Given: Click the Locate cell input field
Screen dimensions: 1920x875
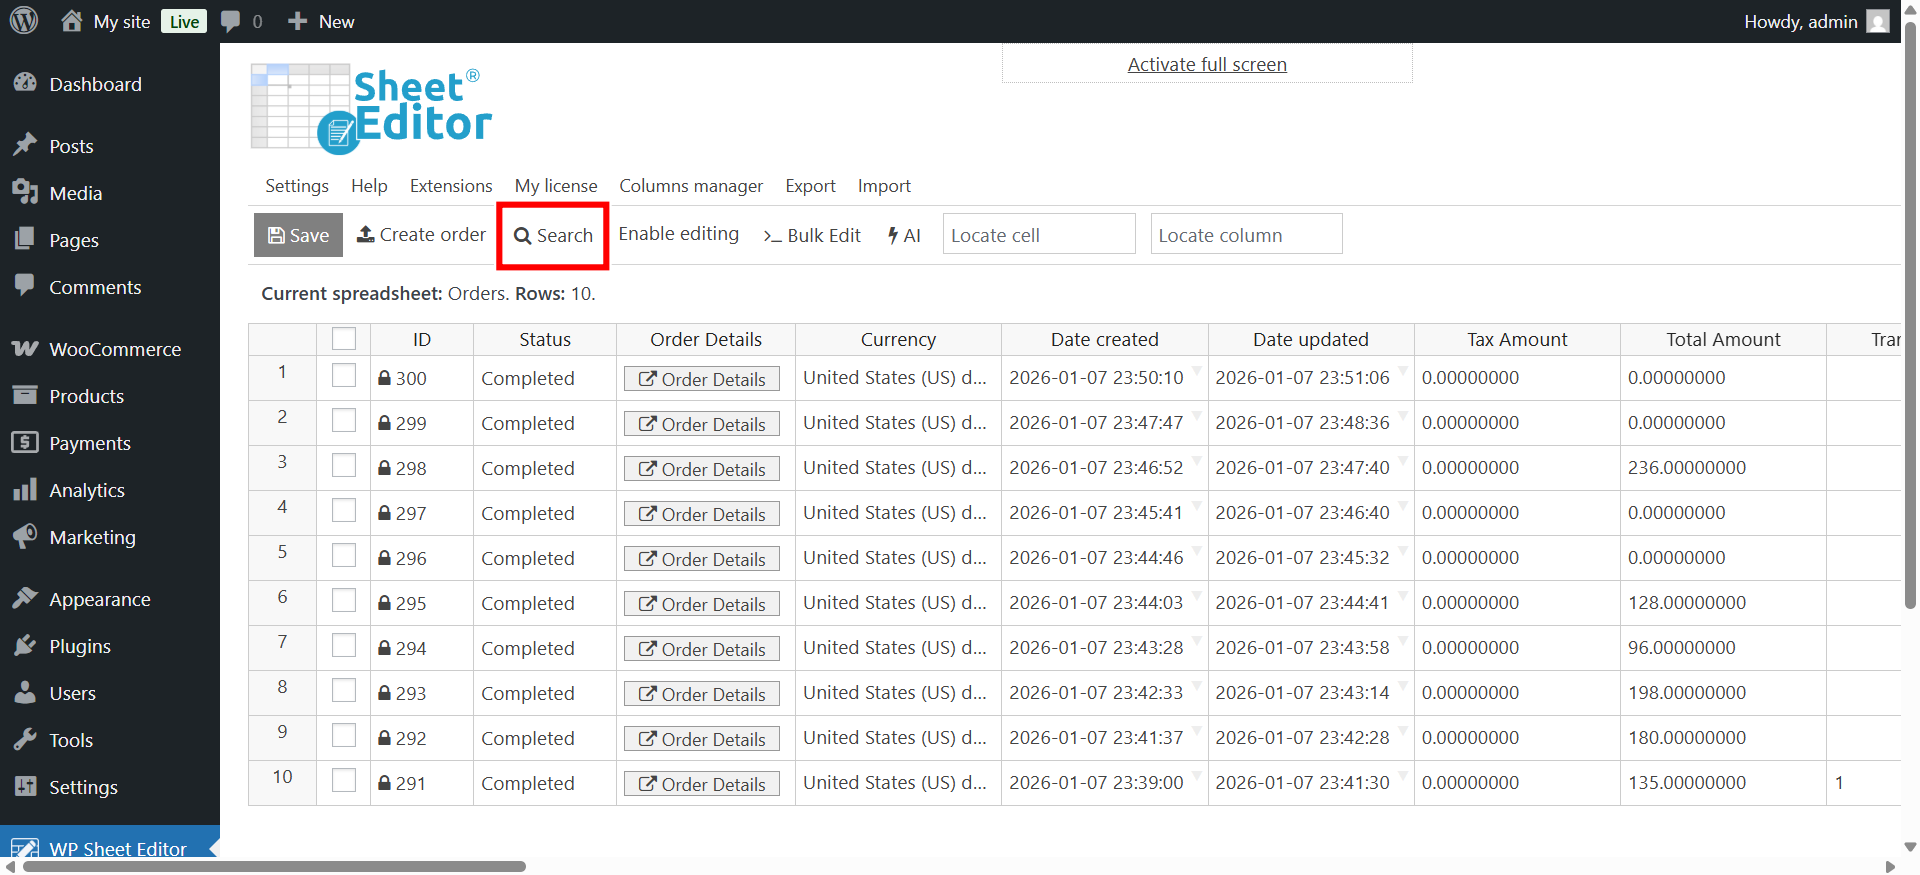Looking at the screenshot, I should click(x=1038, y=235).
